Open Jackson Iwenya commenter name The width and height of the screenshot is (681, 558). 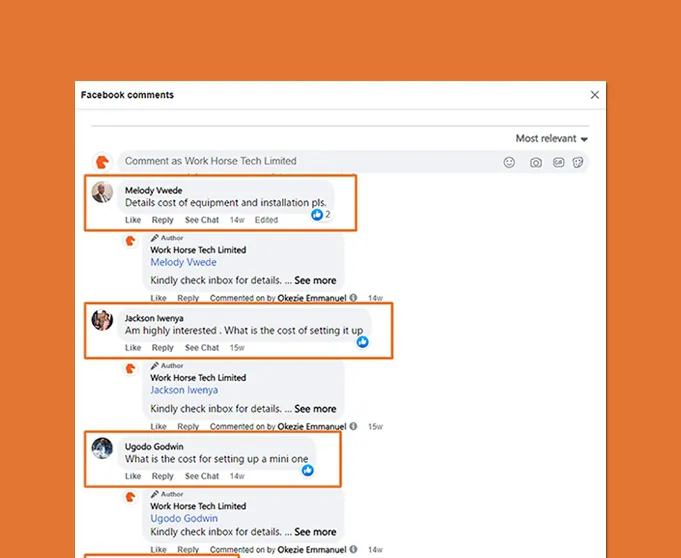(154, 318)
